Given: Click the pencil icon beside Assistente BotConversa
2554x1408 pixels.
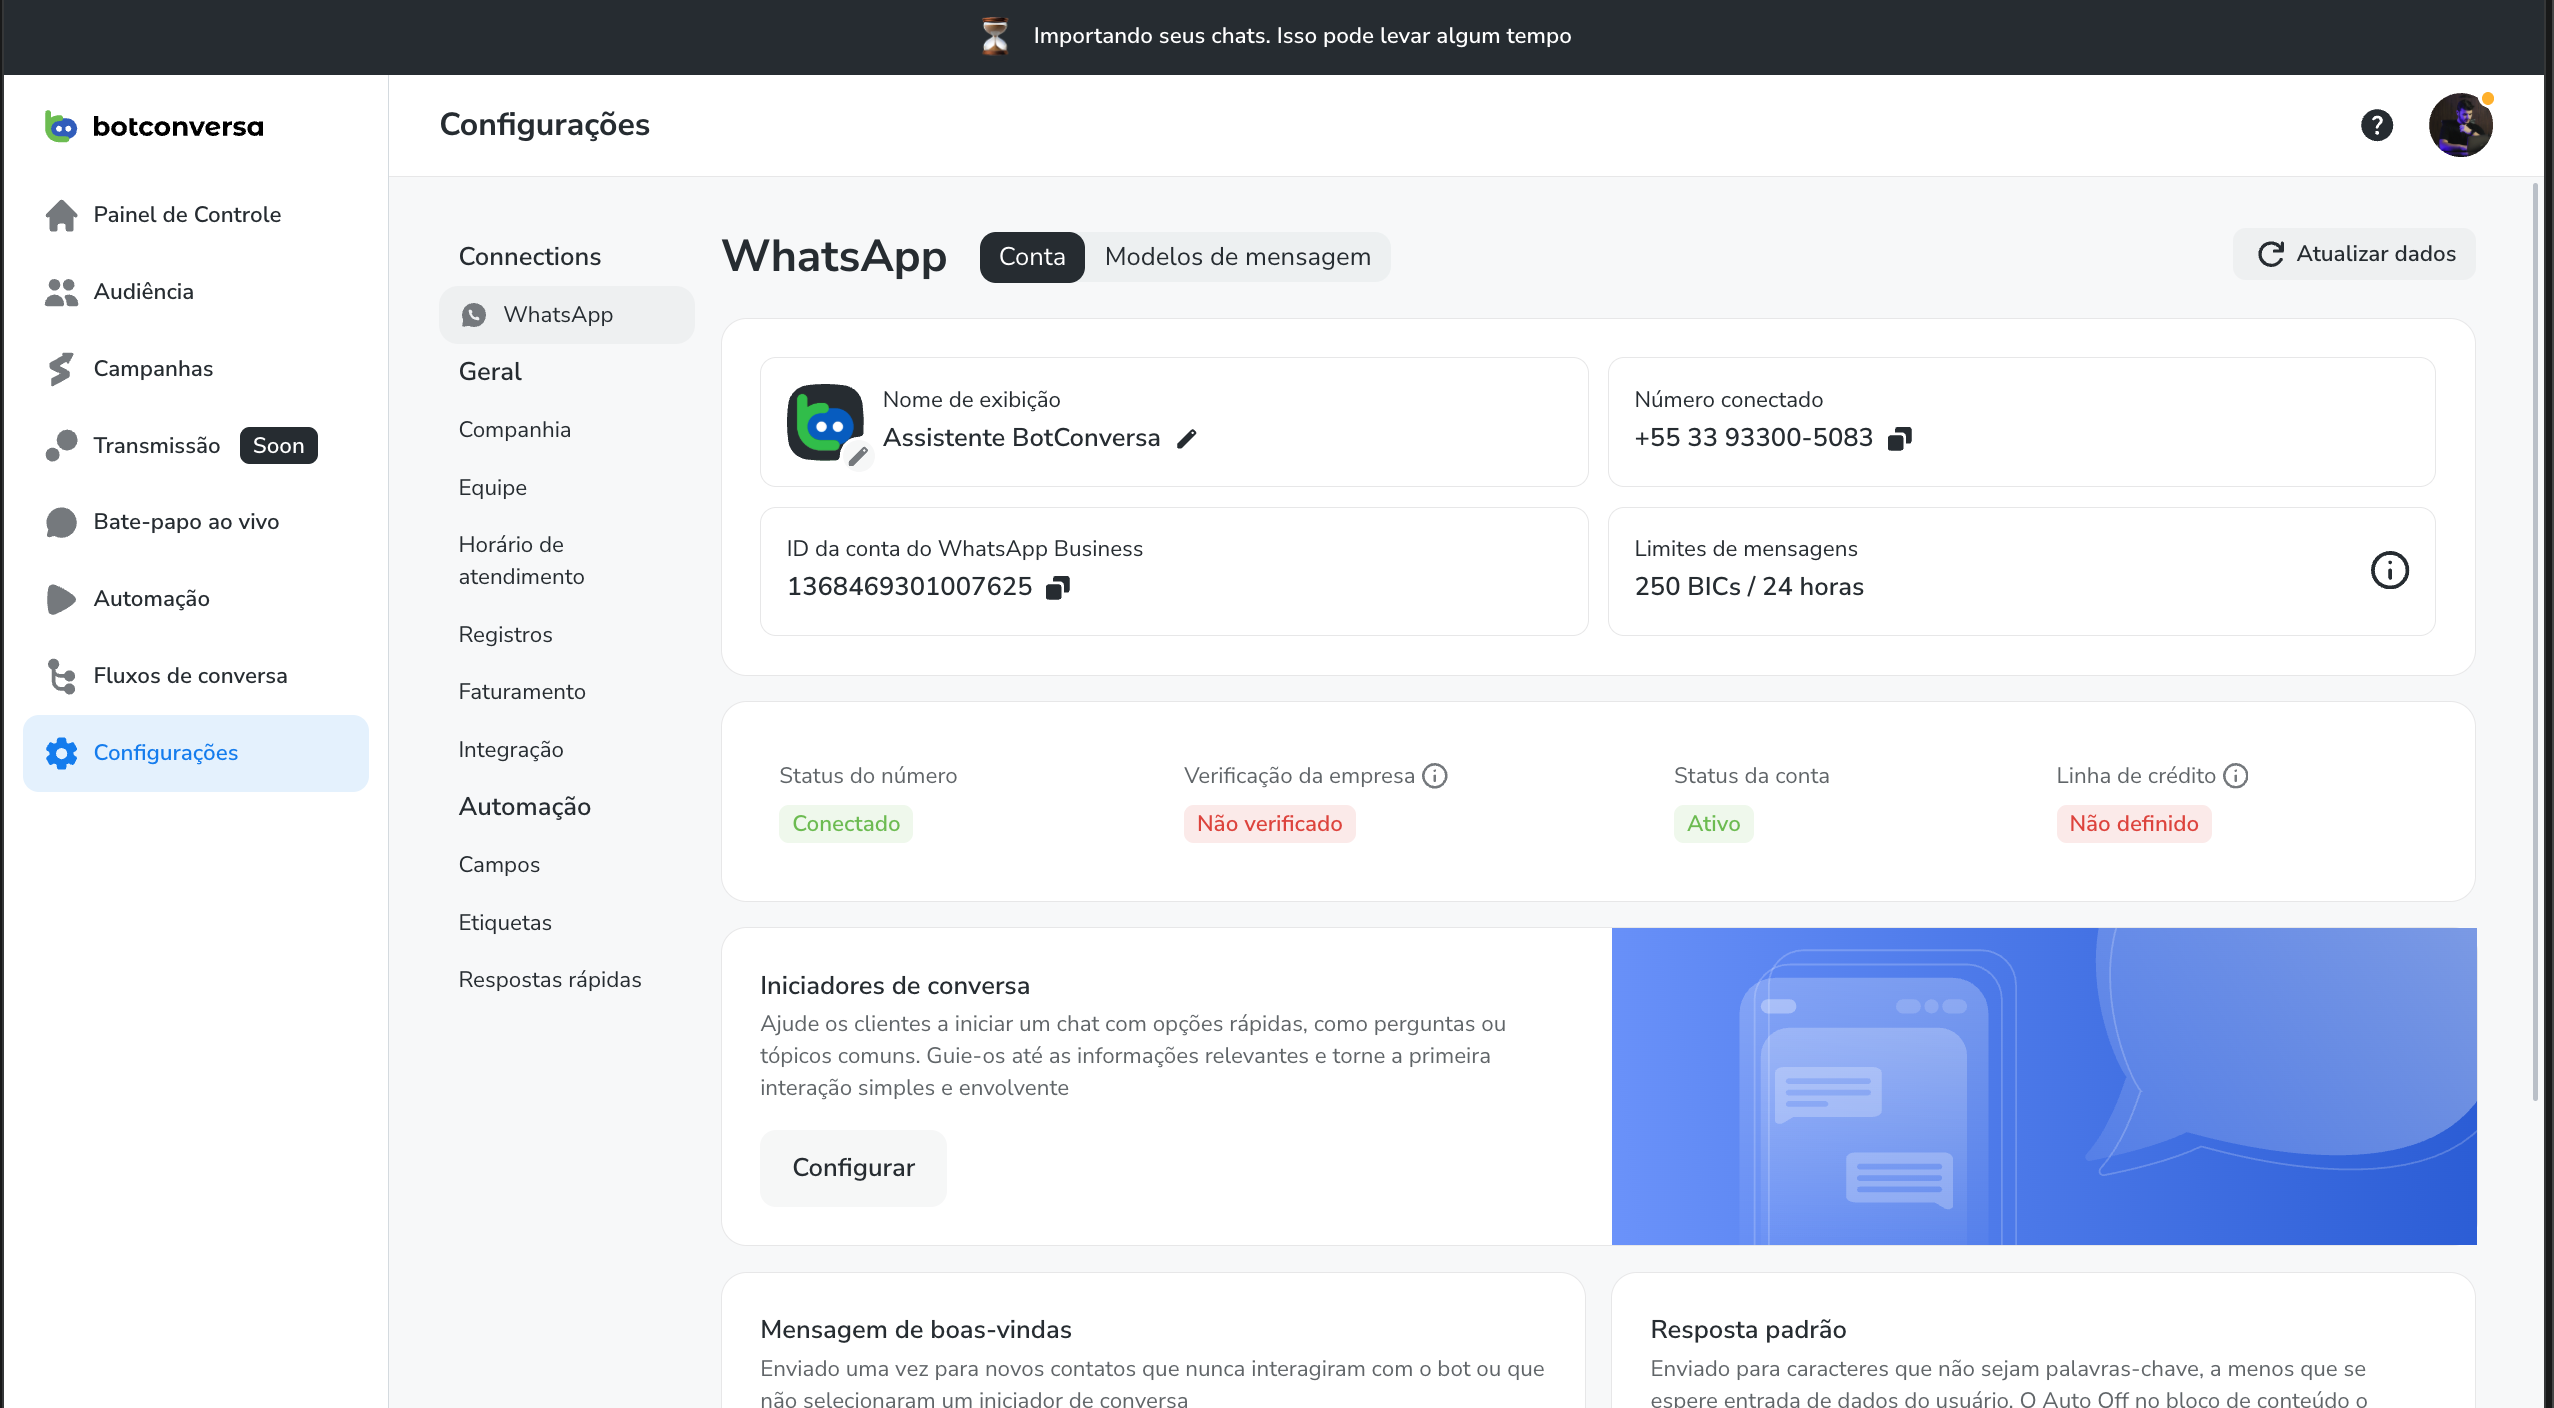Looking at the screenshot, I should (x=1187, y=438).
